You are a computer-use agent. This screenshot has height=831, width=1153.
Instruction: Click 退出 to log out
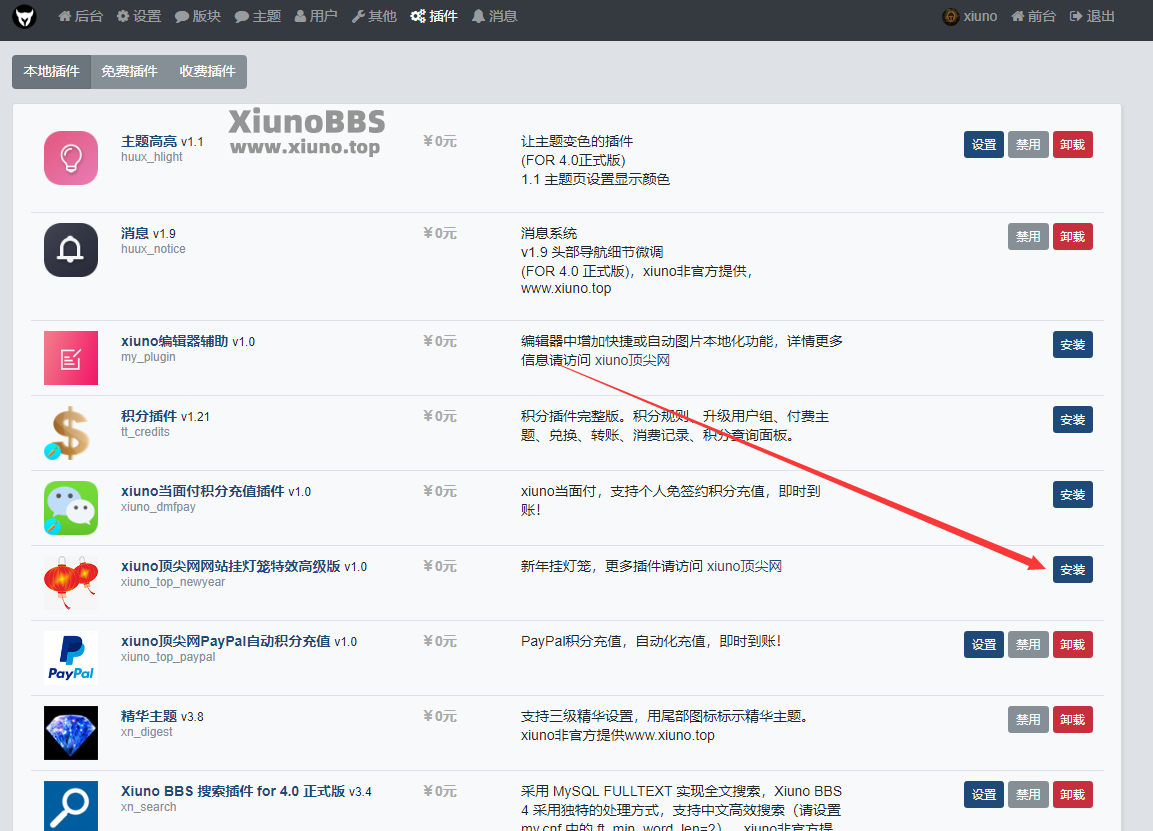[1092, 16]
